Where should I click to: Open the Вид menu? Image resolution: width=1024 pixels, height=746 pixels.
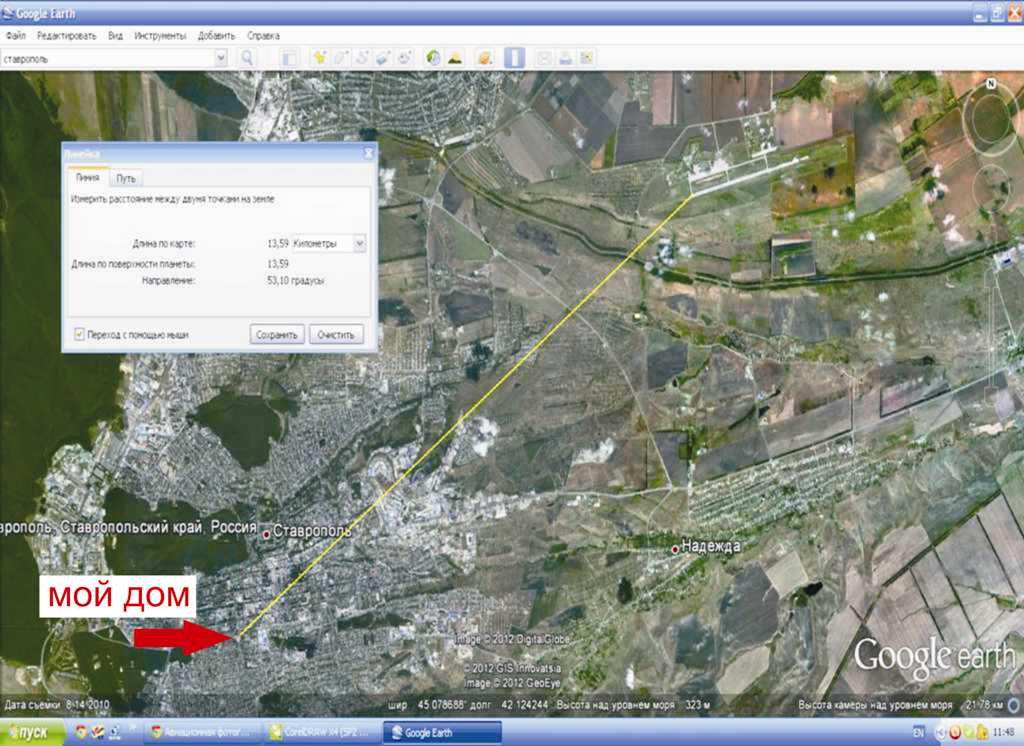pos(116,35)
